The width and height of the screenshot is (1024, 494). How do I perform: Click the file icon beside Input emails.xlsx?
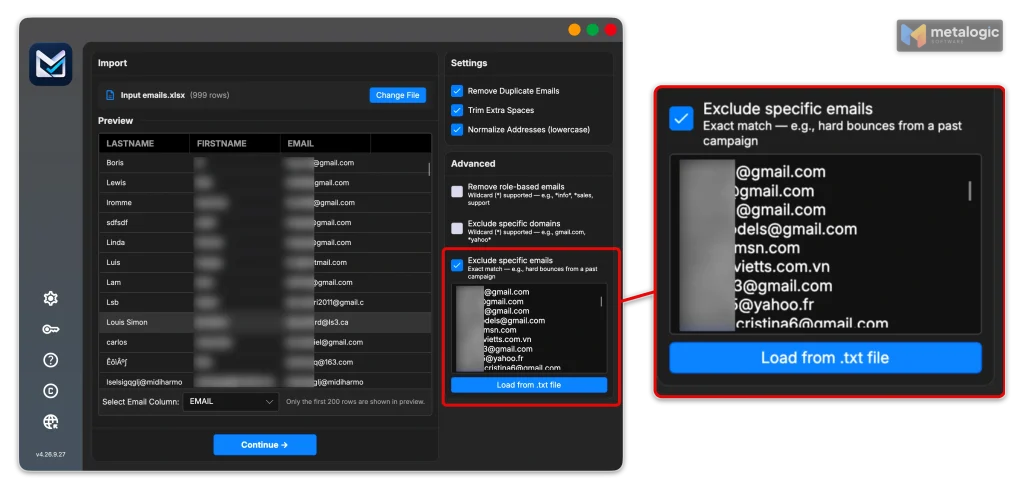coord(110,95)
